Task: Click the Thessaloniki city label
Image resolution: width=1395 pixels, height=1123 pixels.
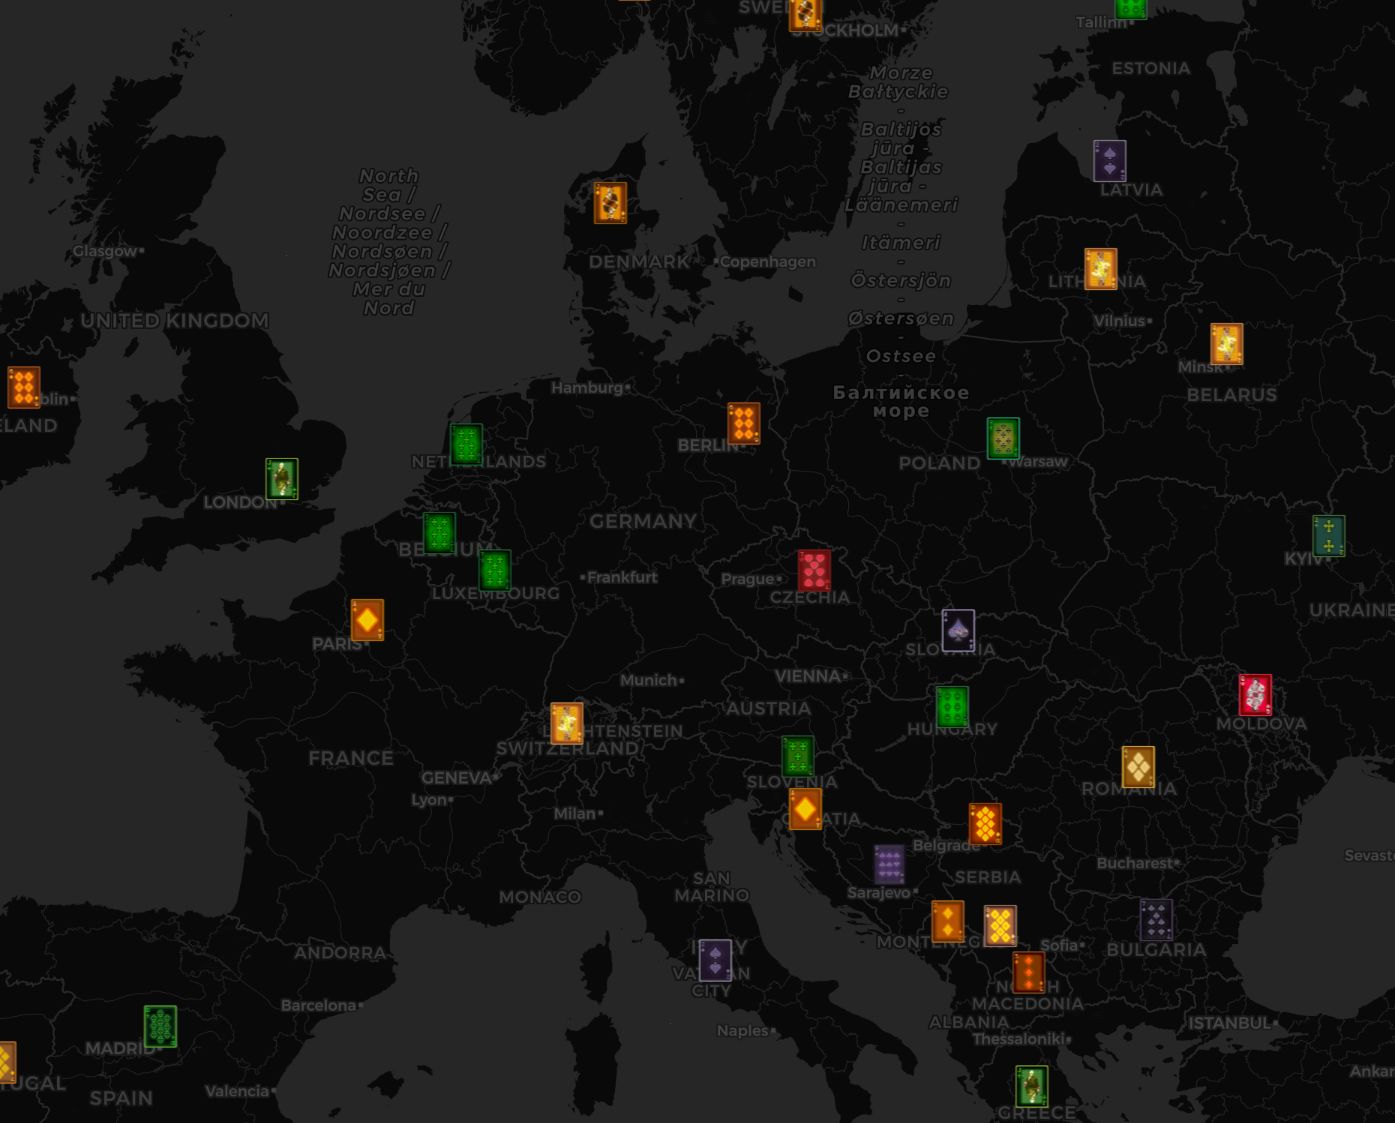Action: point(1017,1039)
